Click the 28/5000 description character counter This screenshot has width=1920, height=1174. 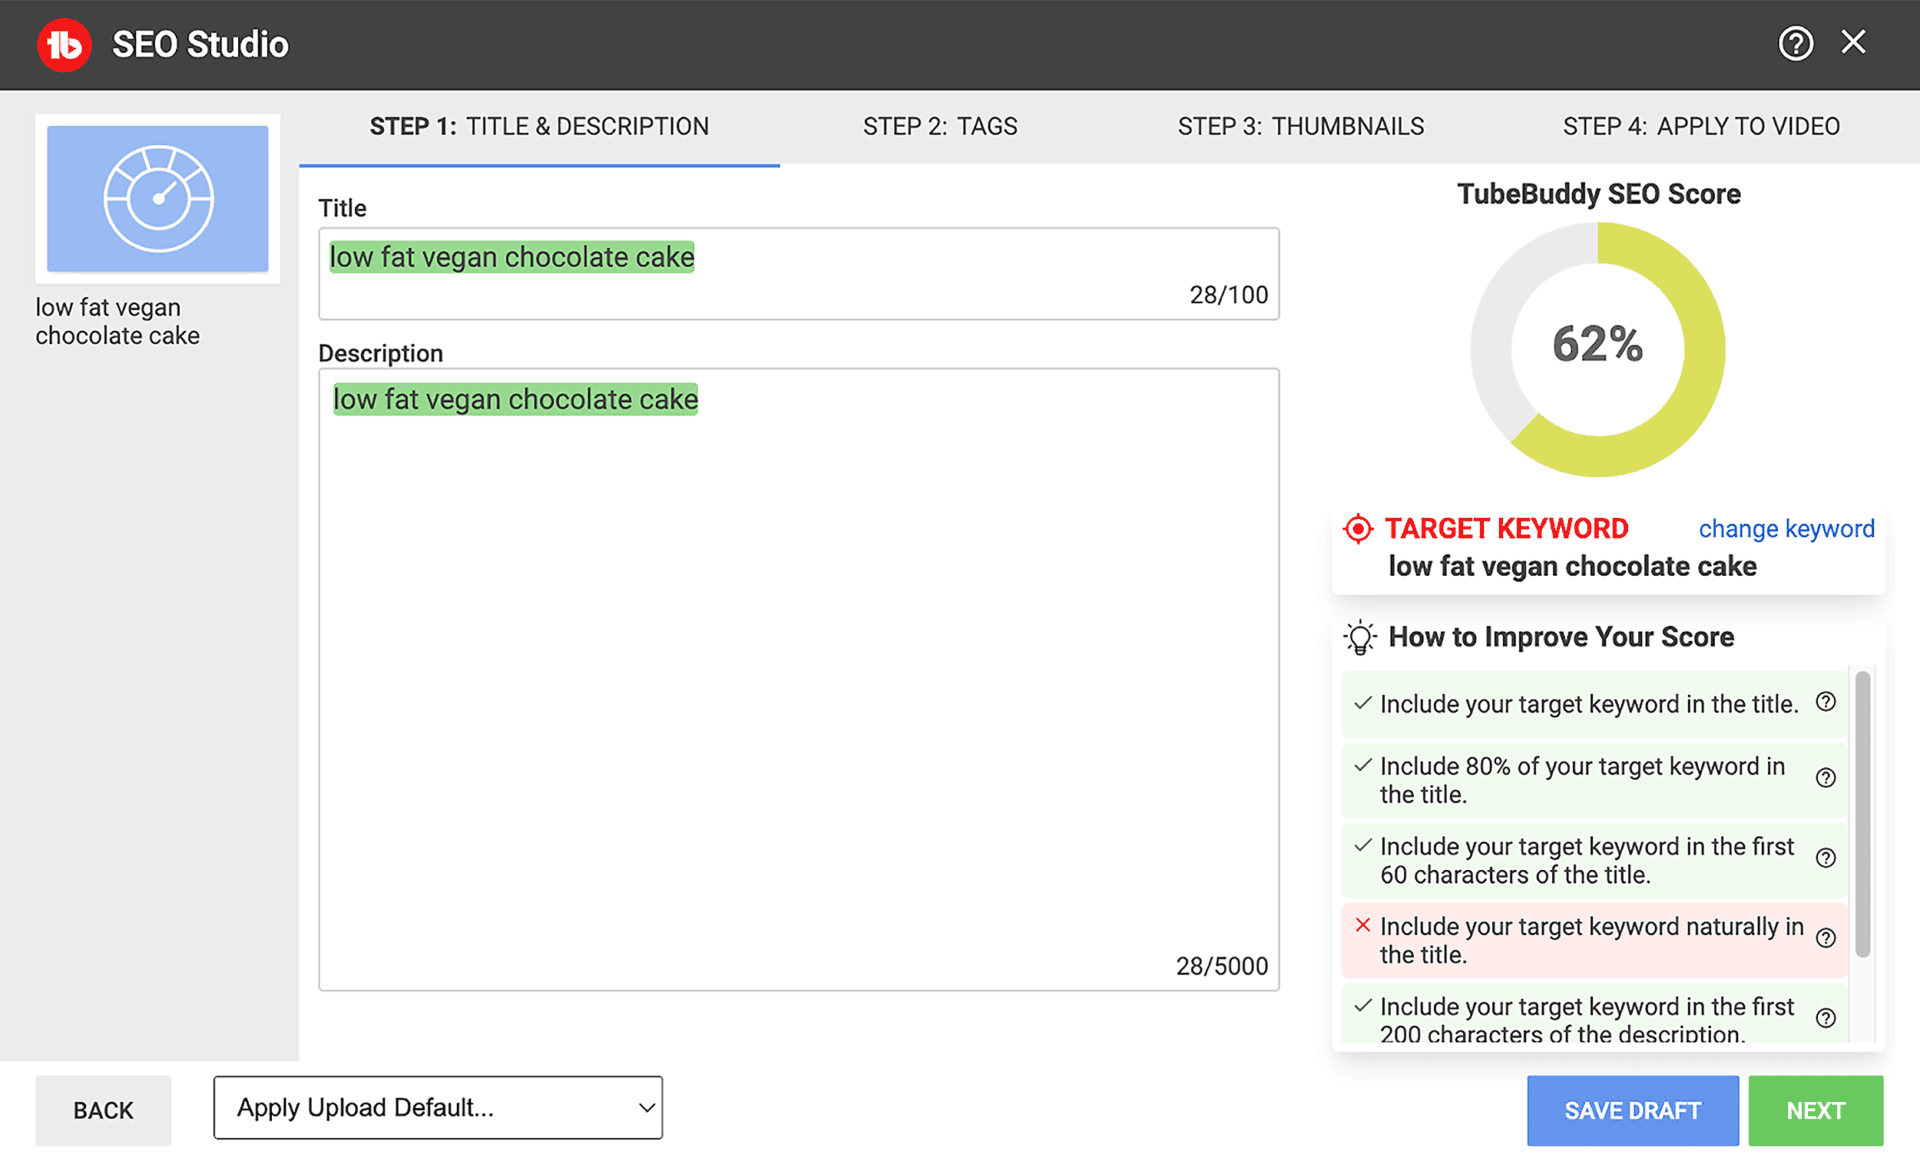[x=1221, y=966]
